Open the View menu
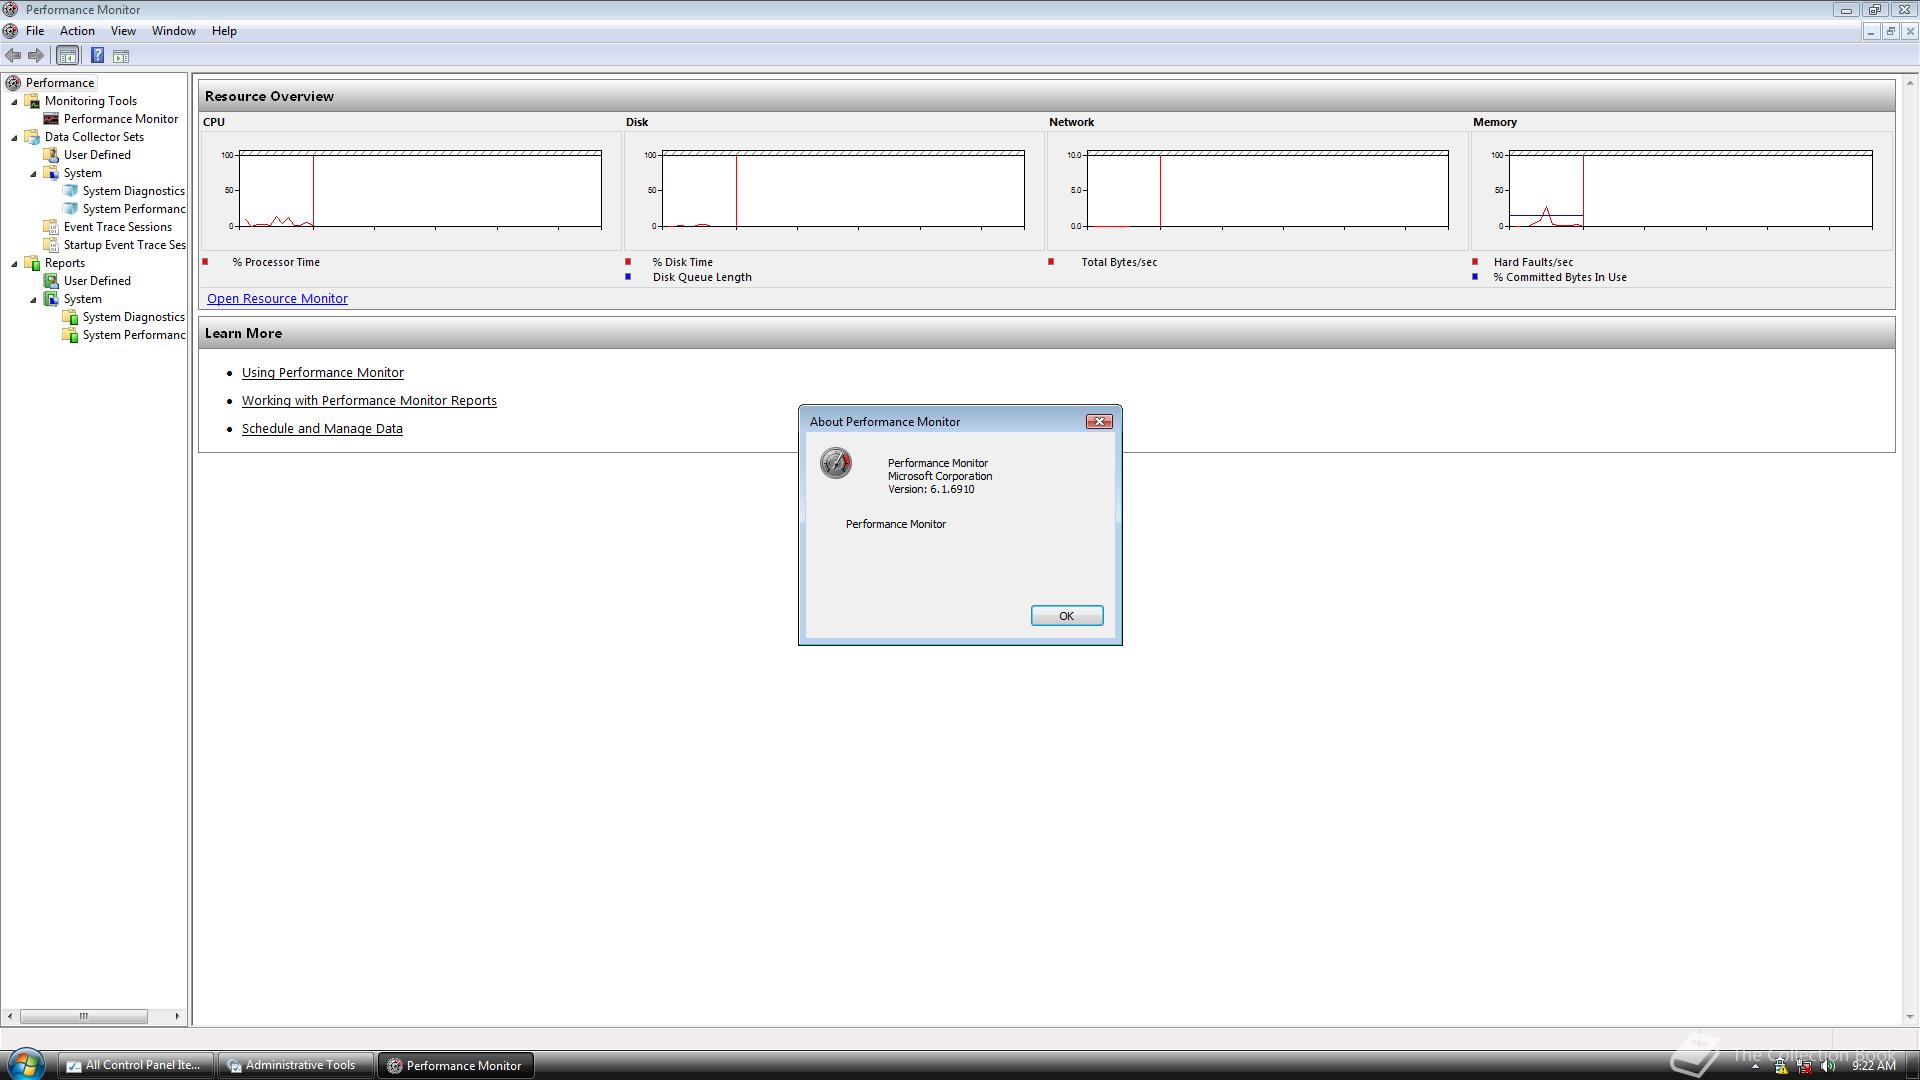This screenshot has width=1920, height=1080. click(123, 31)
